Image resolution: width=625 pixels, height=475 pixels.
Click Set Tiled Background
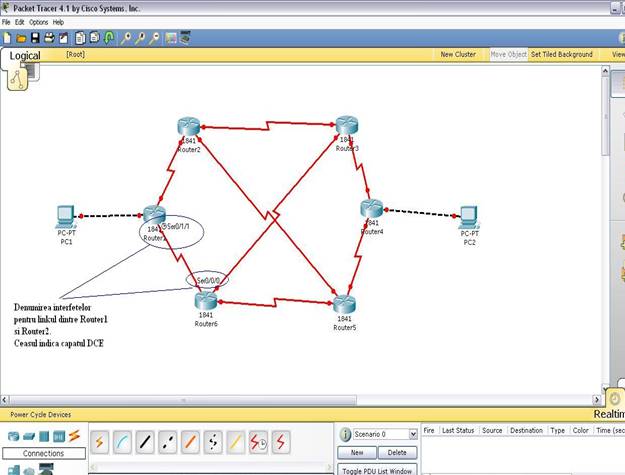[562, 54]
